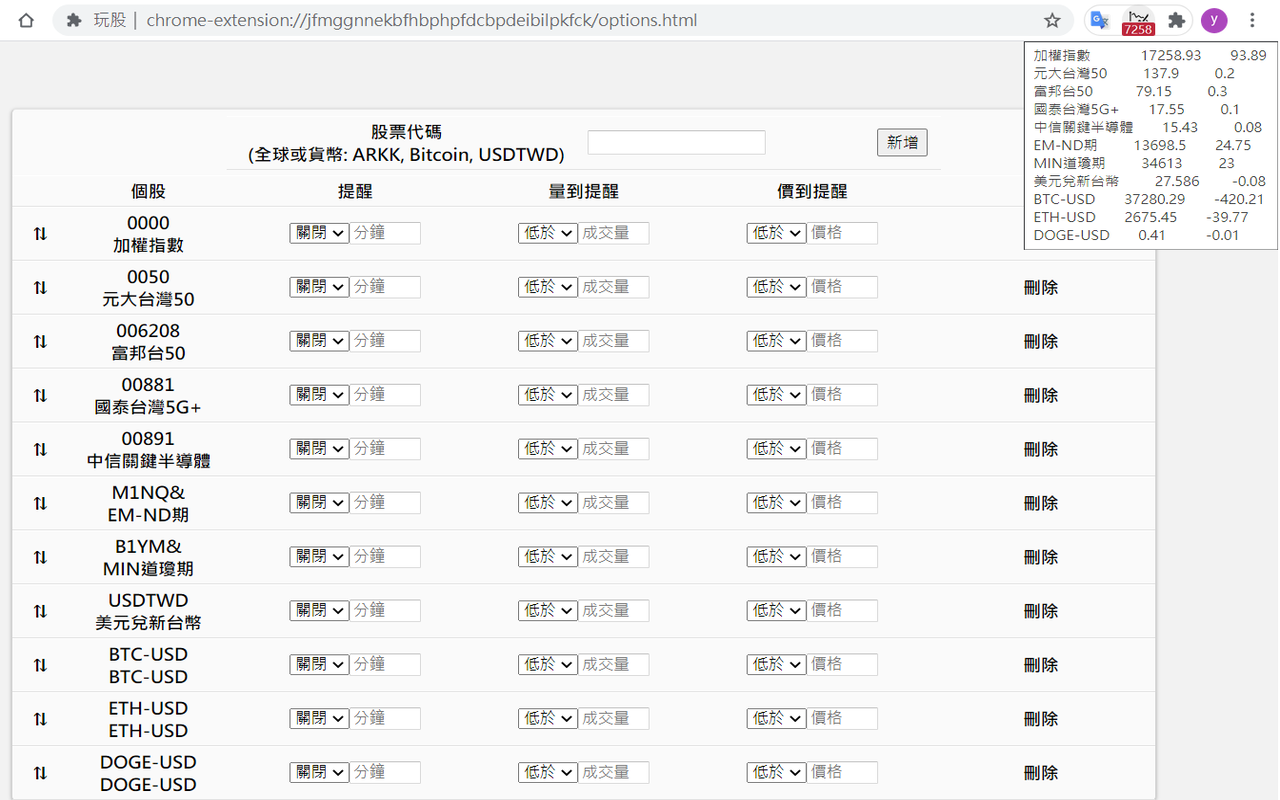Delete the 0050 元大台灣50 row with 刪除
1280x800 pixels.
pos(1041,288)
